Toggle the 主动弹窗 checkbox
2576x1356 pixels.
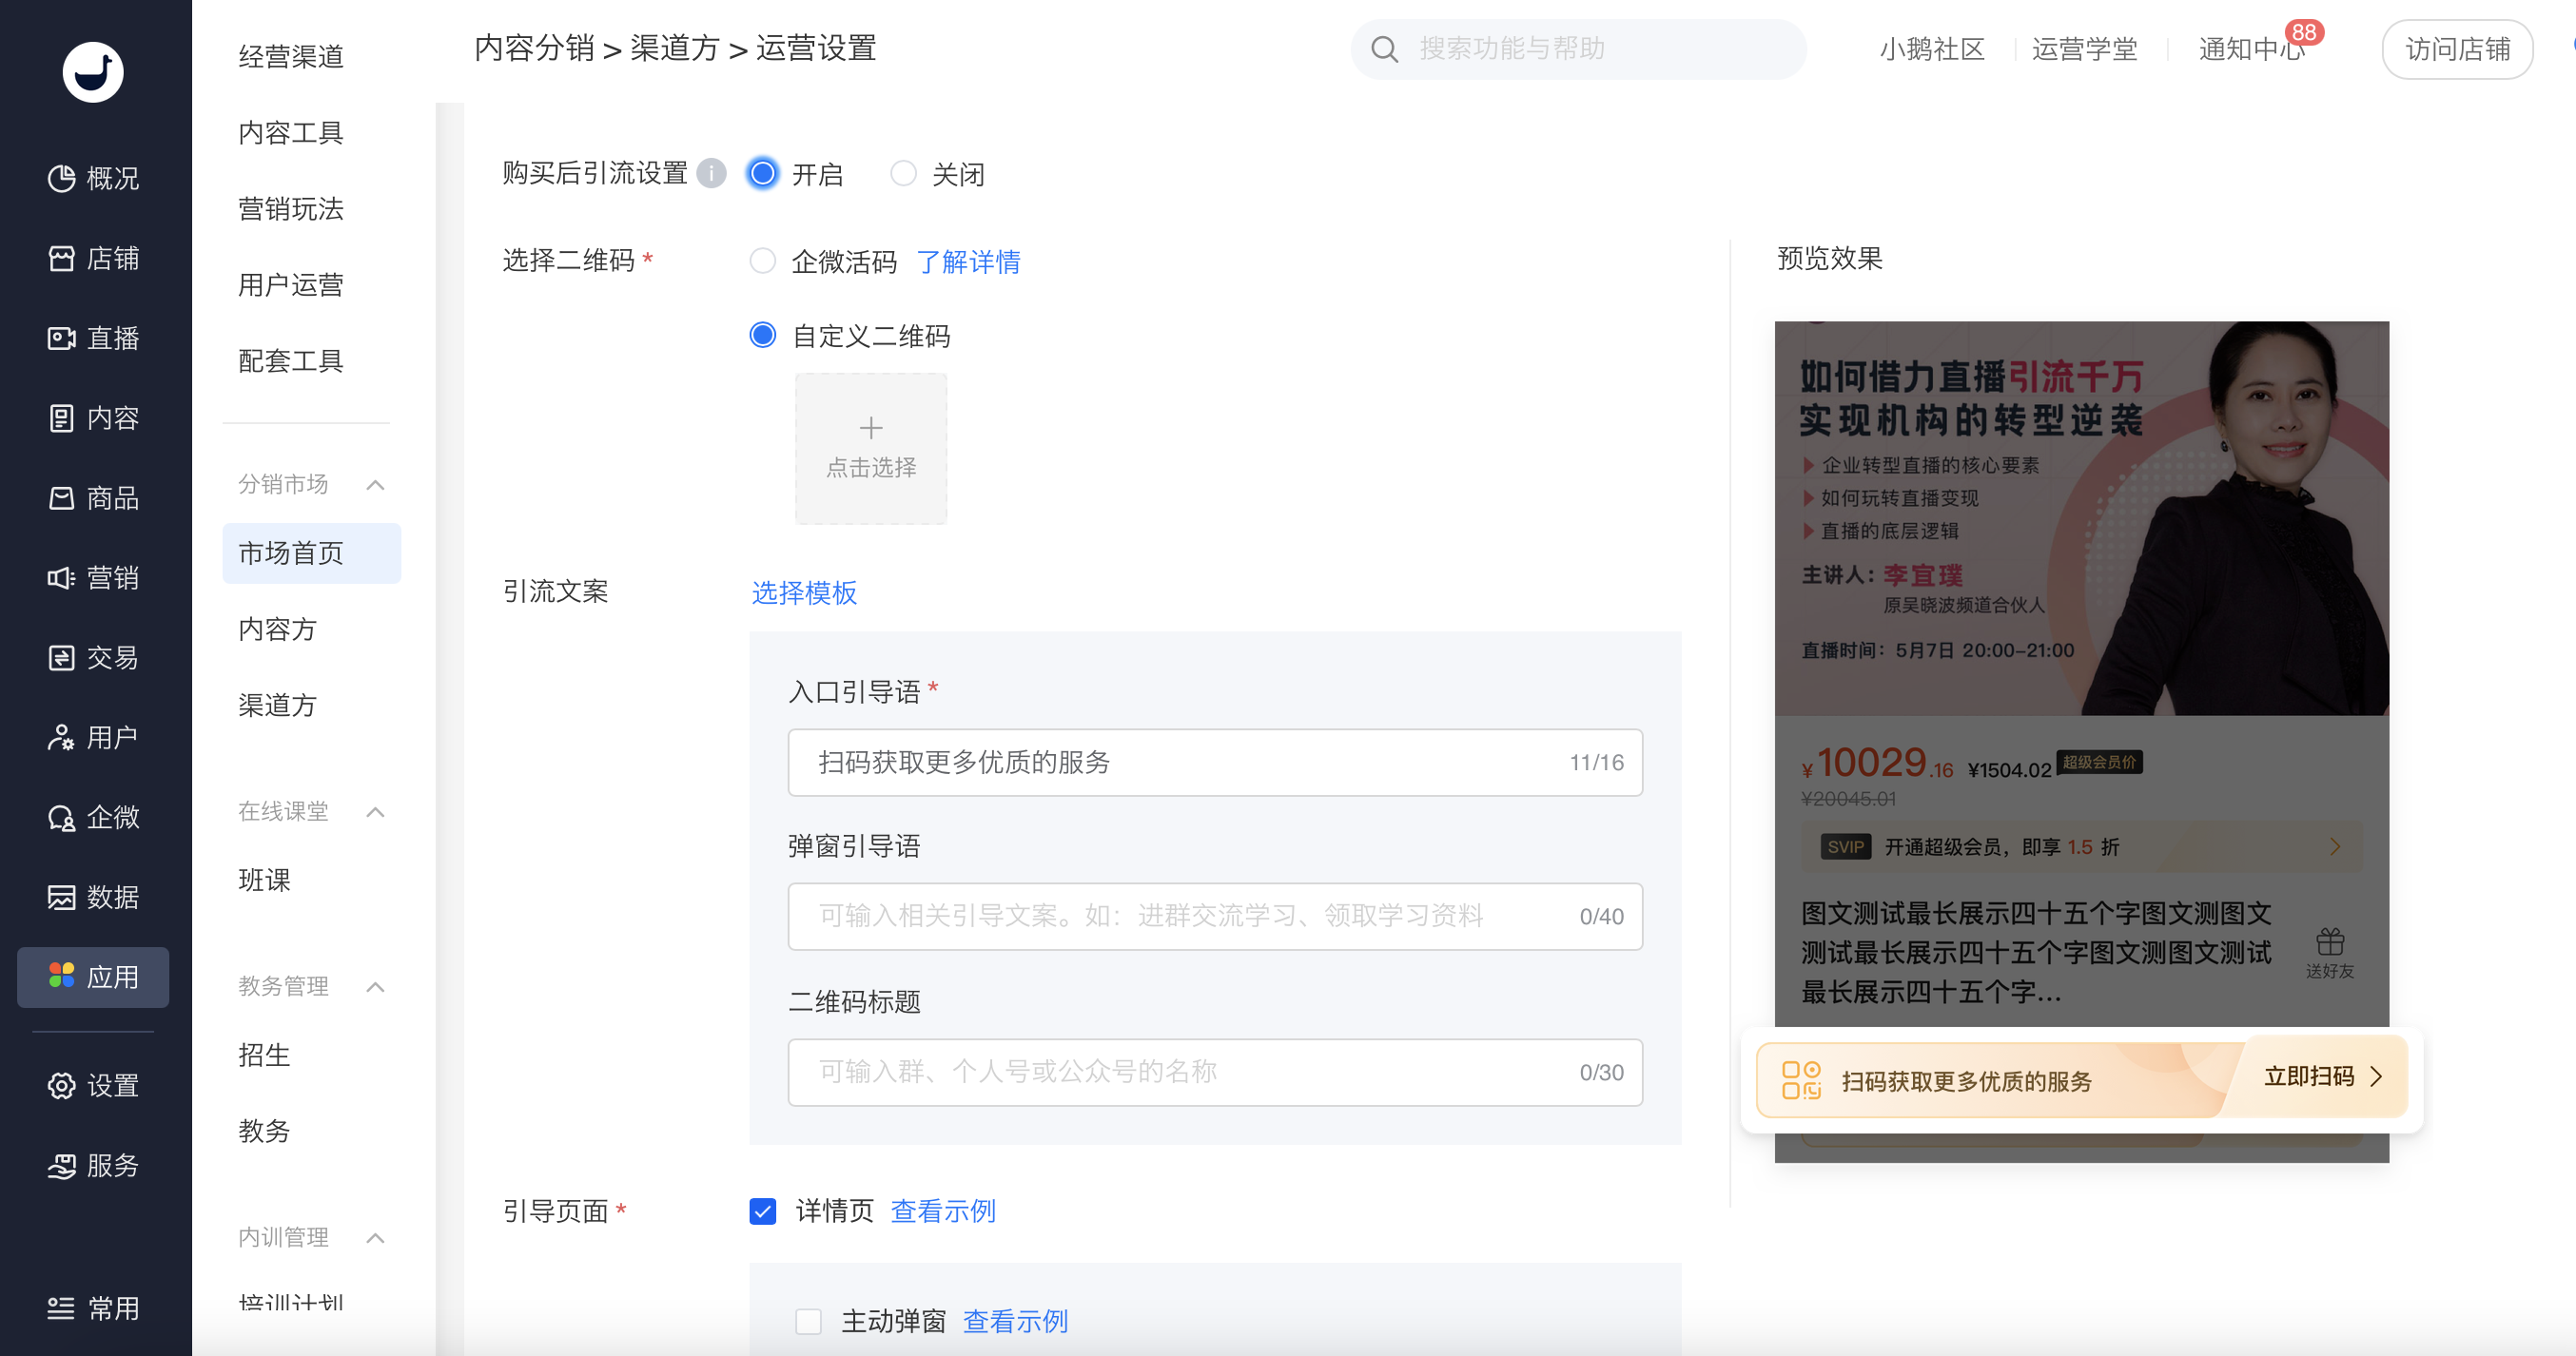[808, 1321]
